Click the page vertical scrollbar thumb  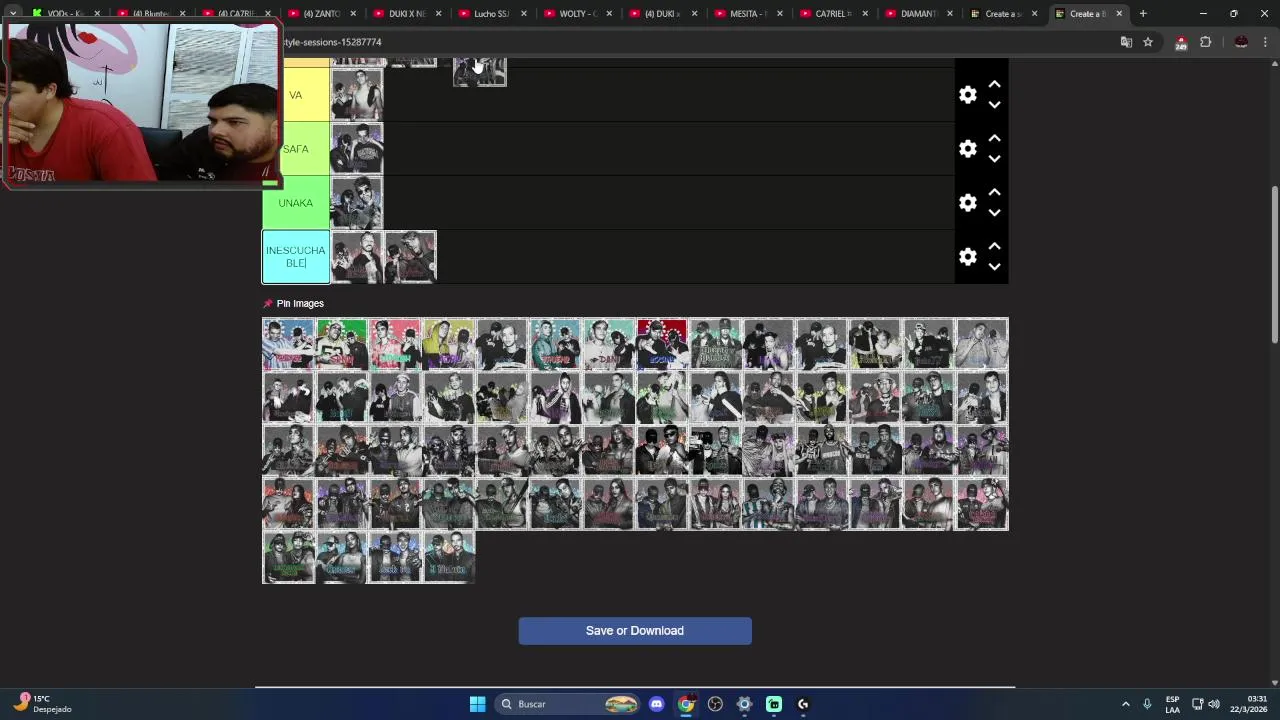click(x=1274, y=265)
